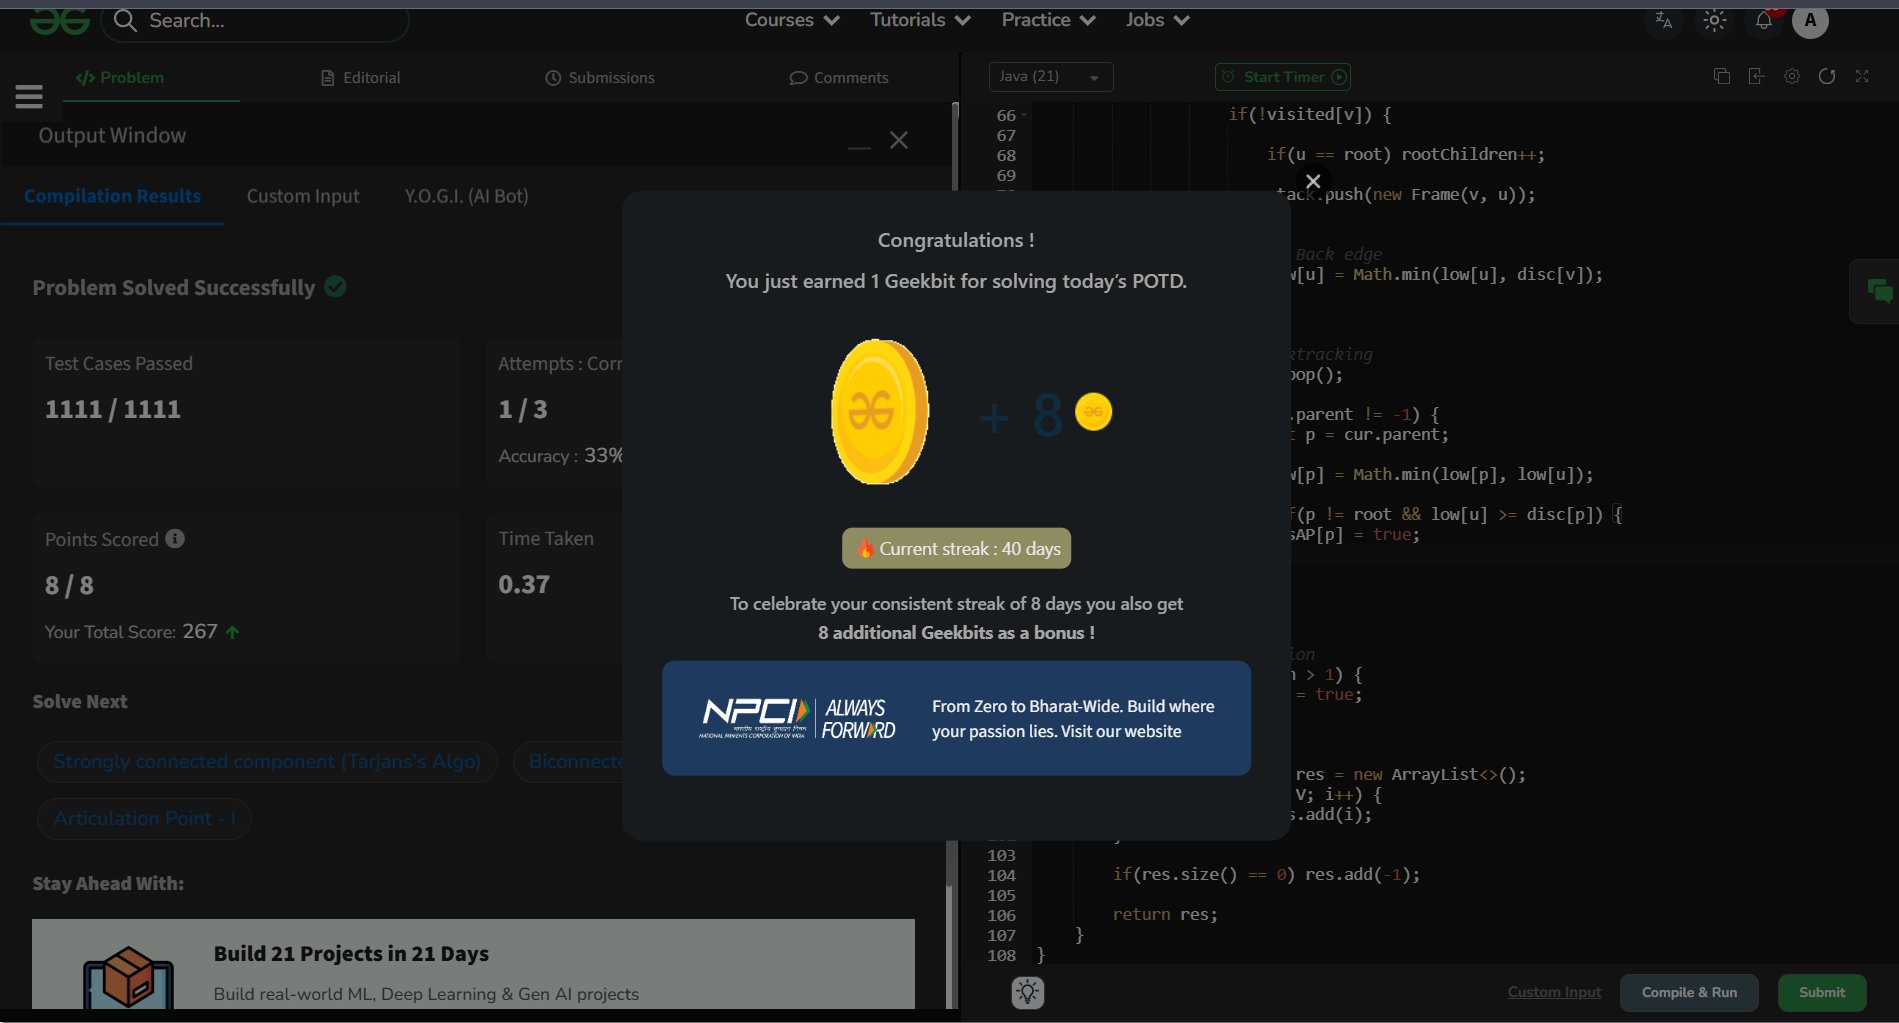
Task: Open the Java (21) language dropdown
Action: click(1050, 77)
